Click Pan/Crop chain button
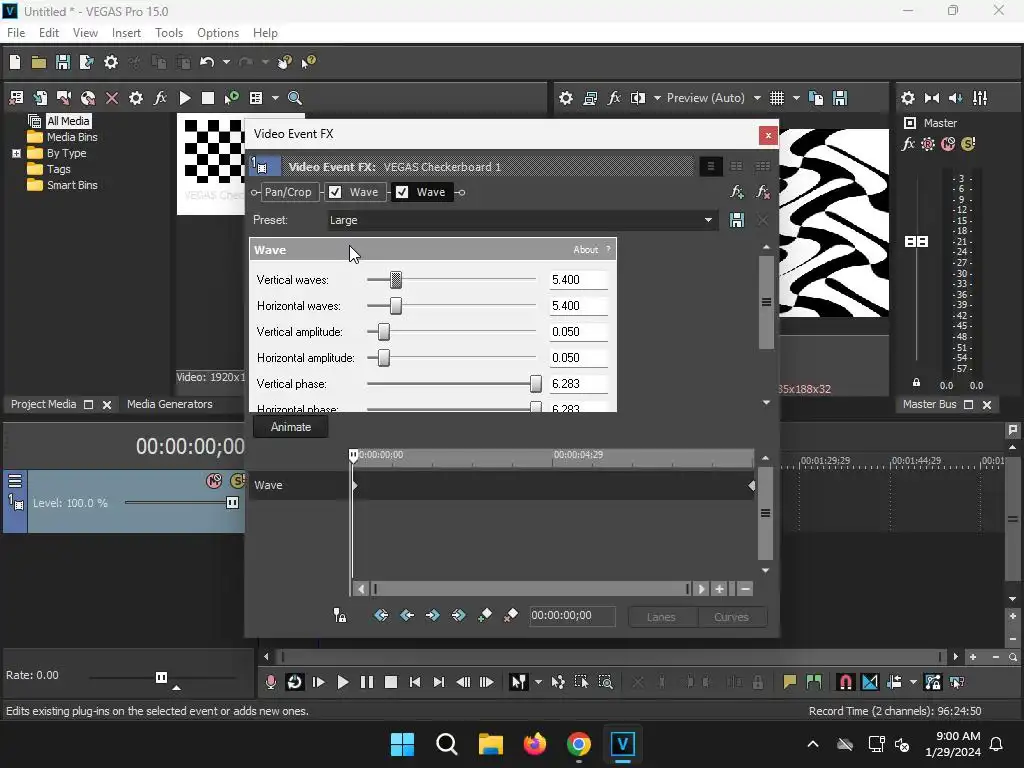The height and width of the screenshot is (768, 1024). tap(288, 192)
